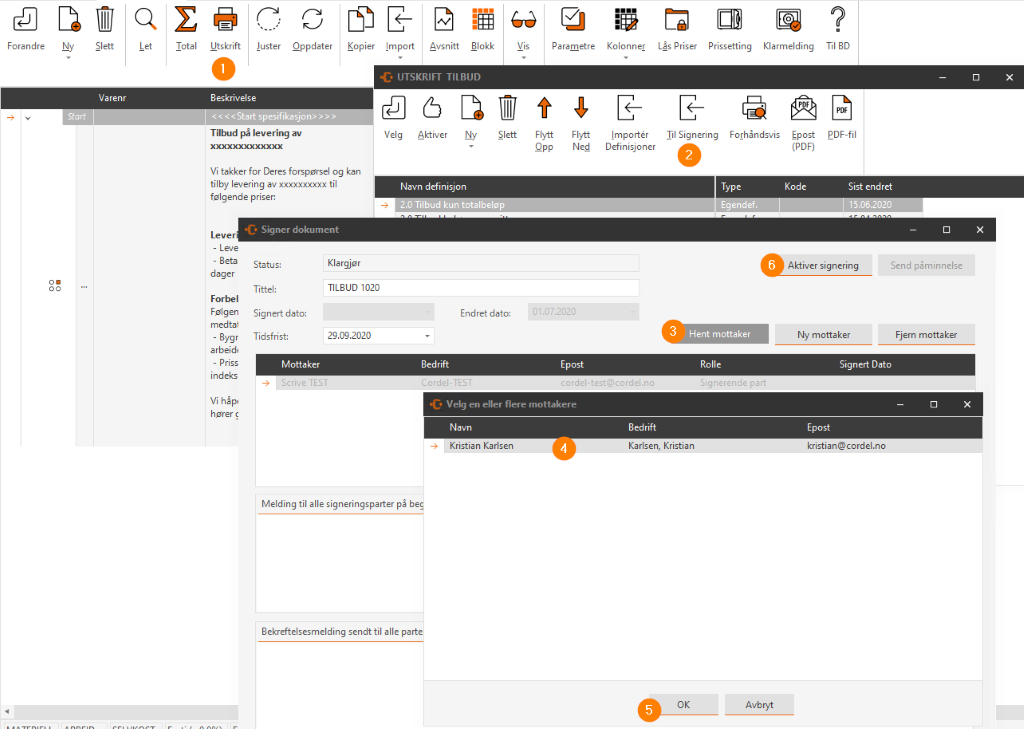Click the Flytt Ned arrow icon
Screen dimensions: 1024x729
coord(581,108)
